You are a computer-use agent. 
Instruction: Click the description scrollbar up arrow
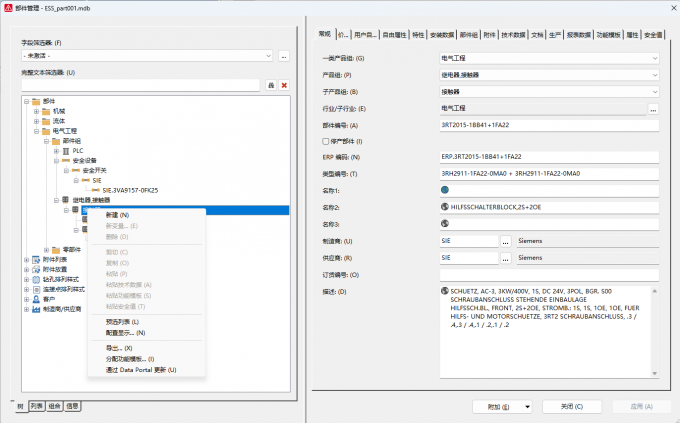pyautogui.click(x=654, y=291)
